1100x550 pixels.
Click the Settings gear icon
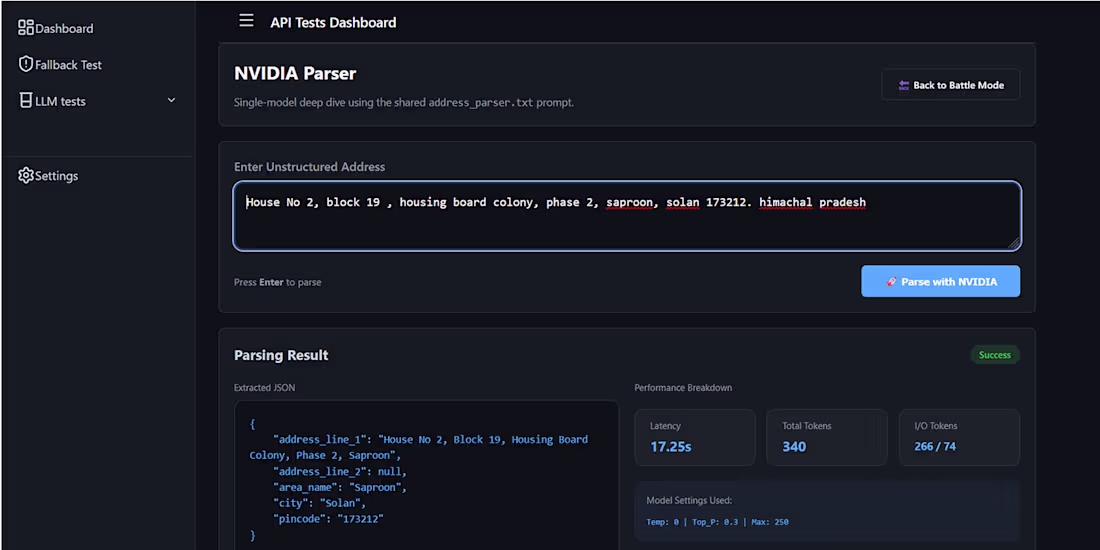point(26,175)
